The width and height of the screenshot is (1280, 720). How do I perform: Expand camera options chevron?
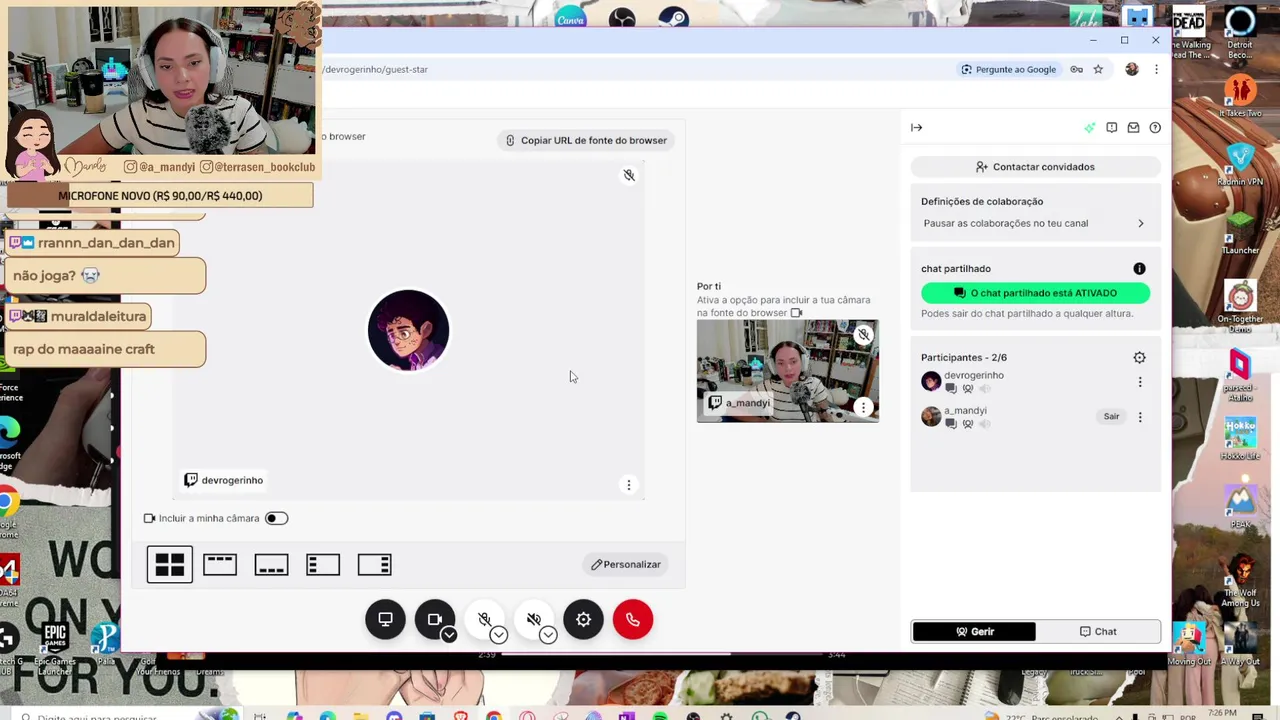tap(449, 635)
